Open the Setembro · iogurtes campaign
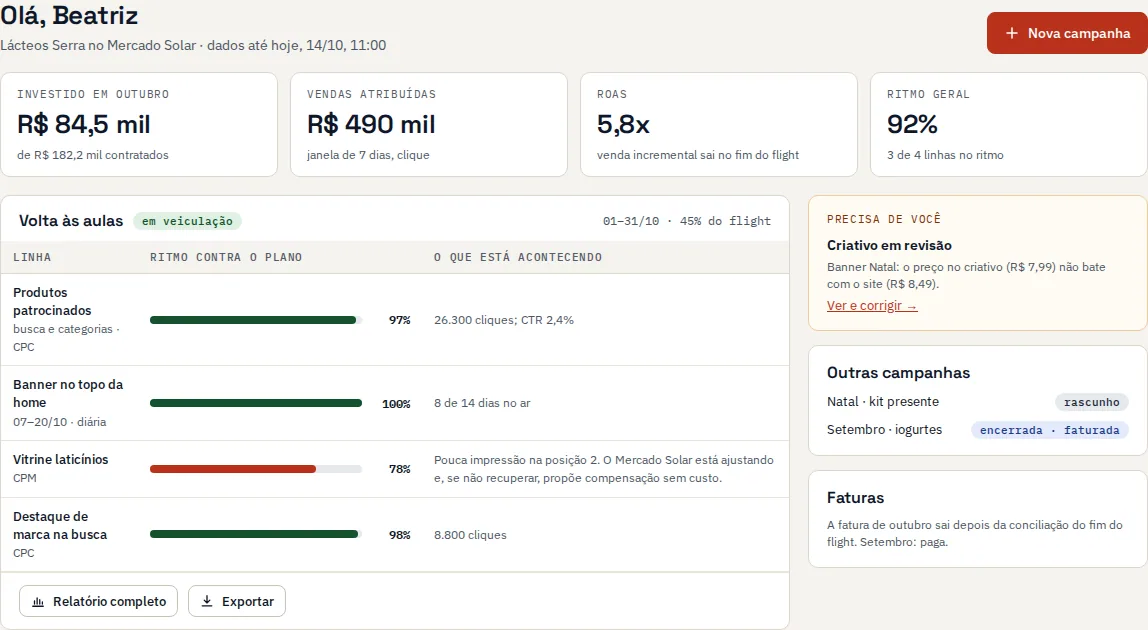This screenshot has height=630, width=1148. [884, 429]
